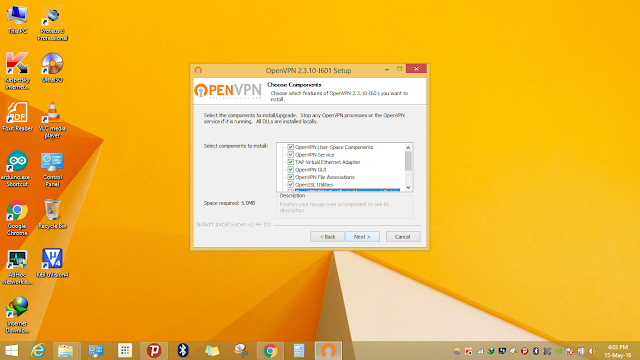Screen dimensions: 640x360
Task: Toggle the OpenSSL Utilities checkbox
Action: (x=291, y=184)
